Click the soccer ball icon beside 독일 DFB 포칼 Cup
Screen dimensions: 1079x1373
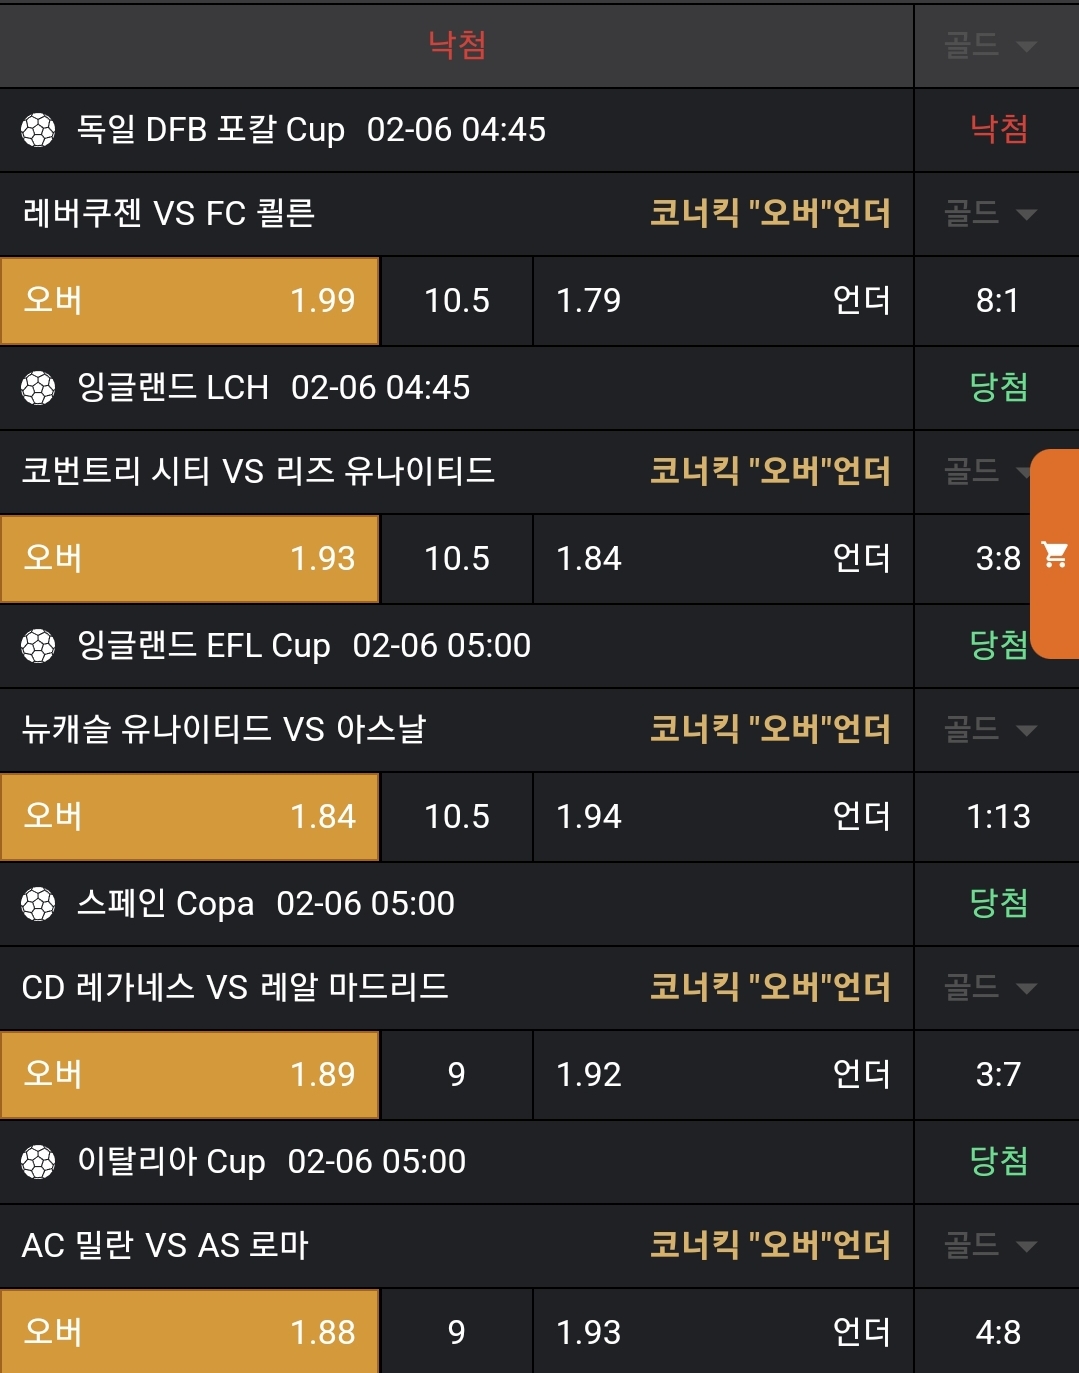(38, 130)
